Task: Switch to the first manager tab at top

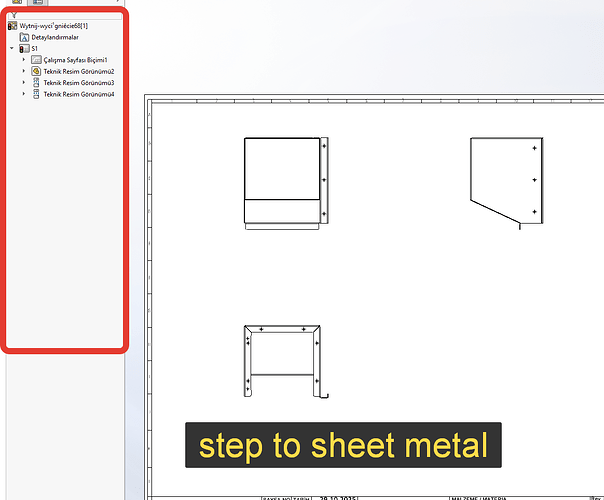Action: point(16,3)
